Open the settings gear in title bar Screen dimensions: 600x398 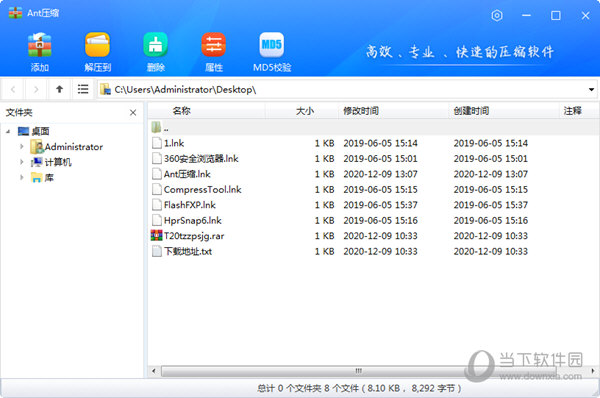(497, 15)
